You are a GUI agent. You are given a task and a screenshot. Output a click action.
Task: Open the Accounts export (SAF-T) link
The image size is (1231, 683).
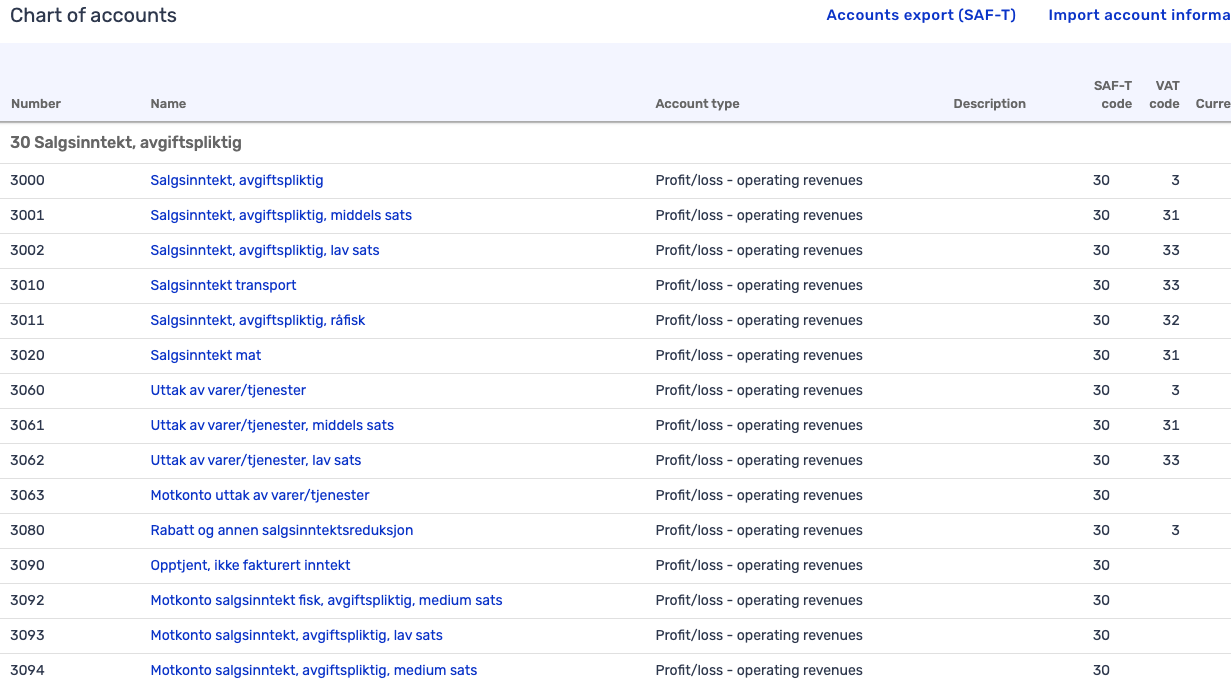920,15
